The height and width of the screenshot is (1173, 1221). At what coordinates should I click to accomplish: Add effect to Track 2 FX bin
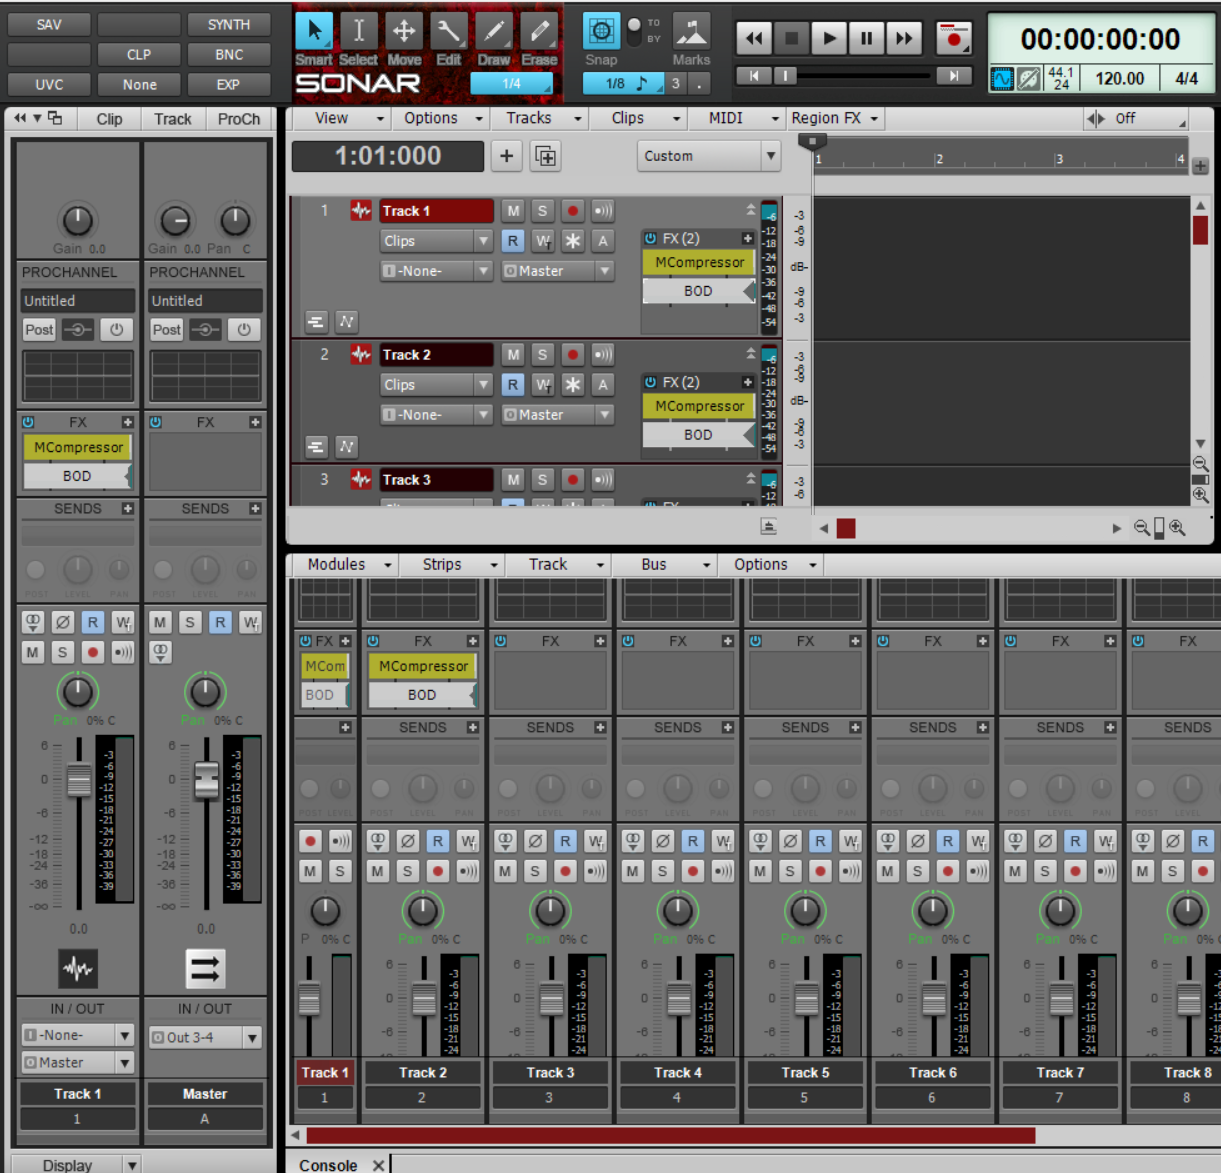pos(747,382)
